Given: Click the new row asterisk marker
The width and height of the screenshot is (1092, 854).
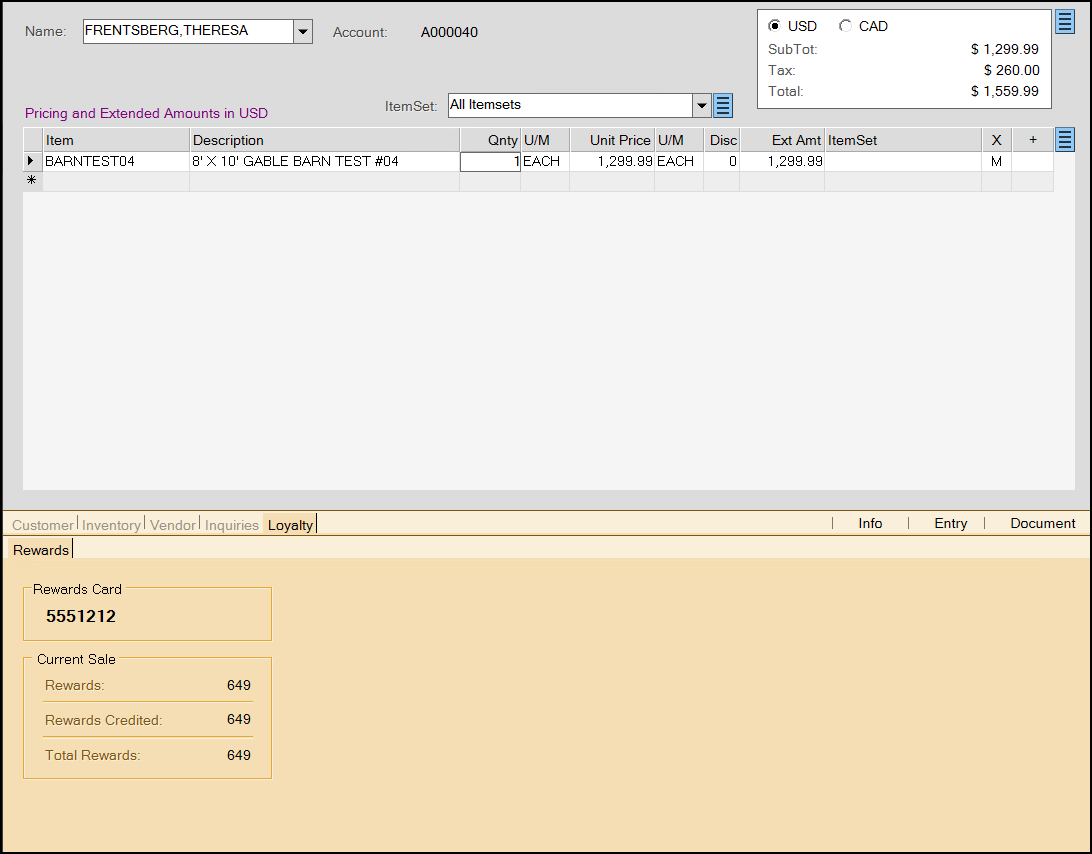Looking at the screenshot, I should [x=32, y=181].
